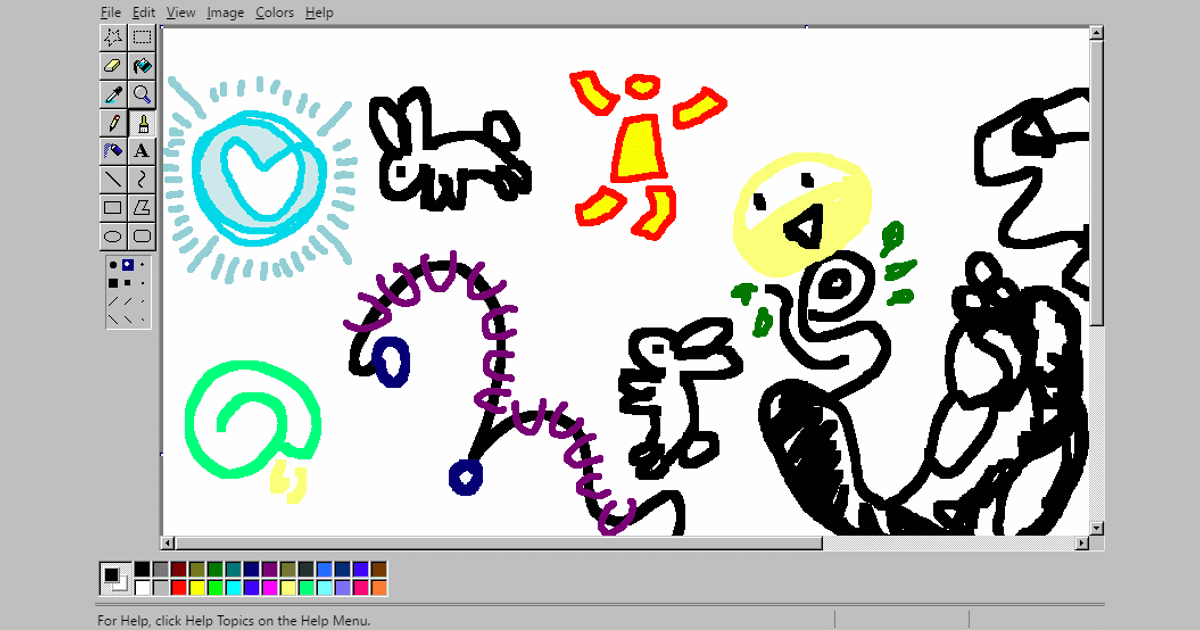This screenshot has height=630, width=1200.
Task: Choose the hot pink palette swatch
Action: [361, 587]
